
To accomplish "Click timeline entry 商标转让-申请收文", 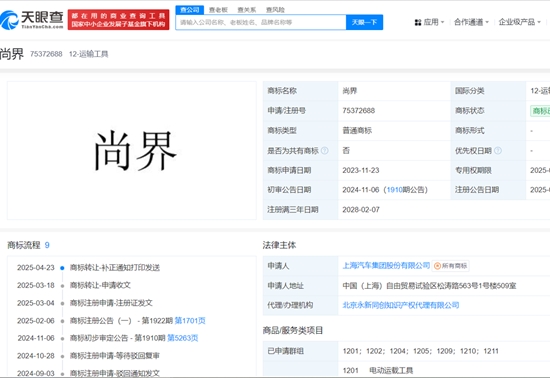I will 100,285.
